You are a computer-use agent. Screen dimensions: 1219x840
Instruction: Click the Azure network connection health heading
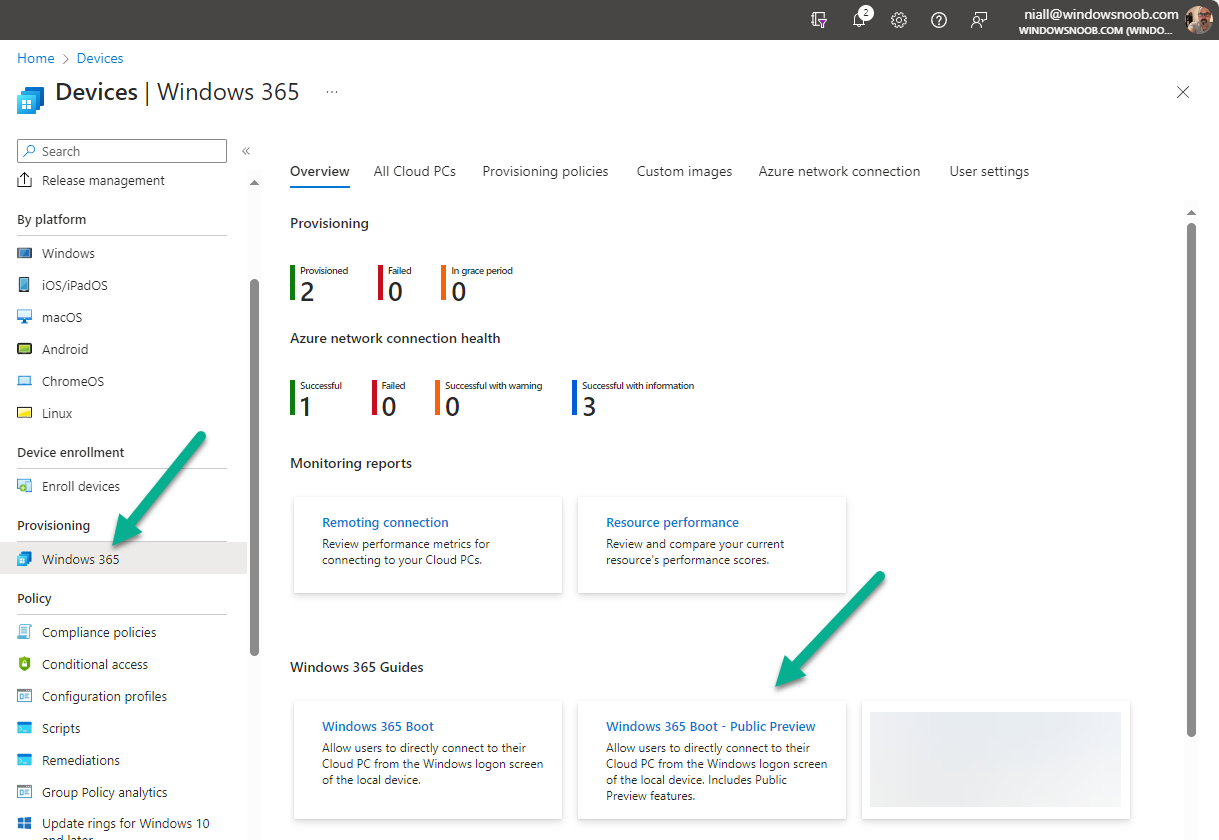tap(395, 338)
